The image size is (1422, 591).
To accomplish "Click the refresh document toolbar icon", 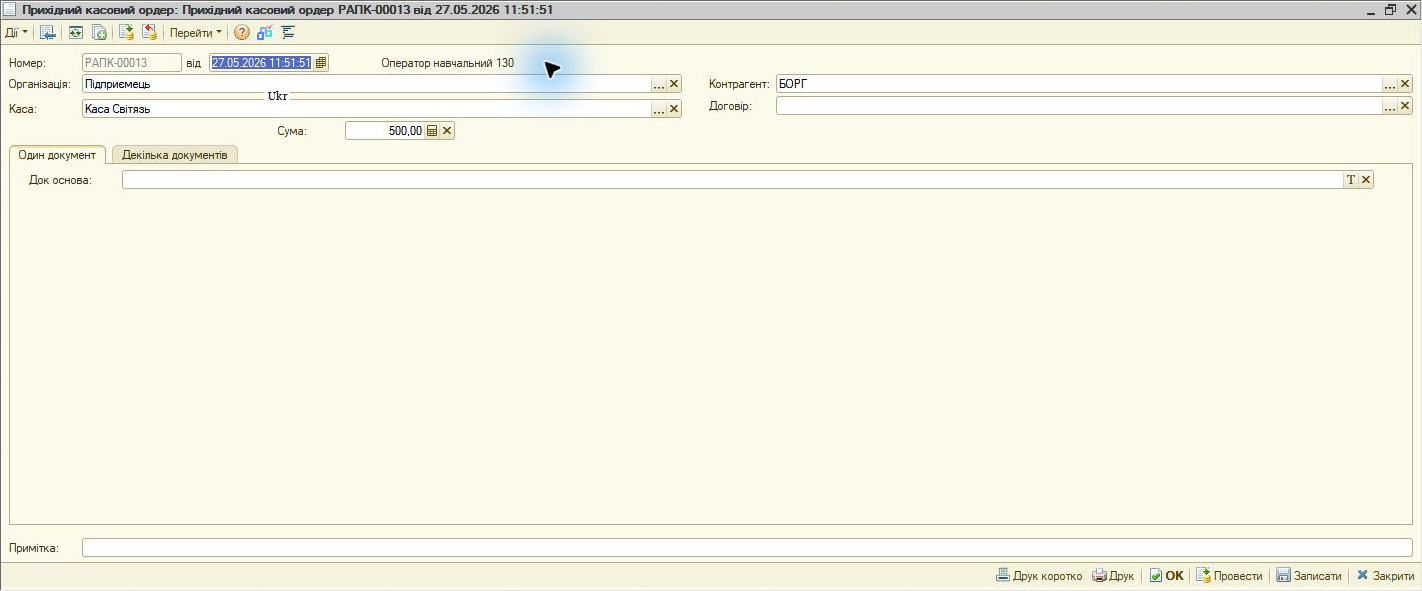I will [x=76, y=33].
